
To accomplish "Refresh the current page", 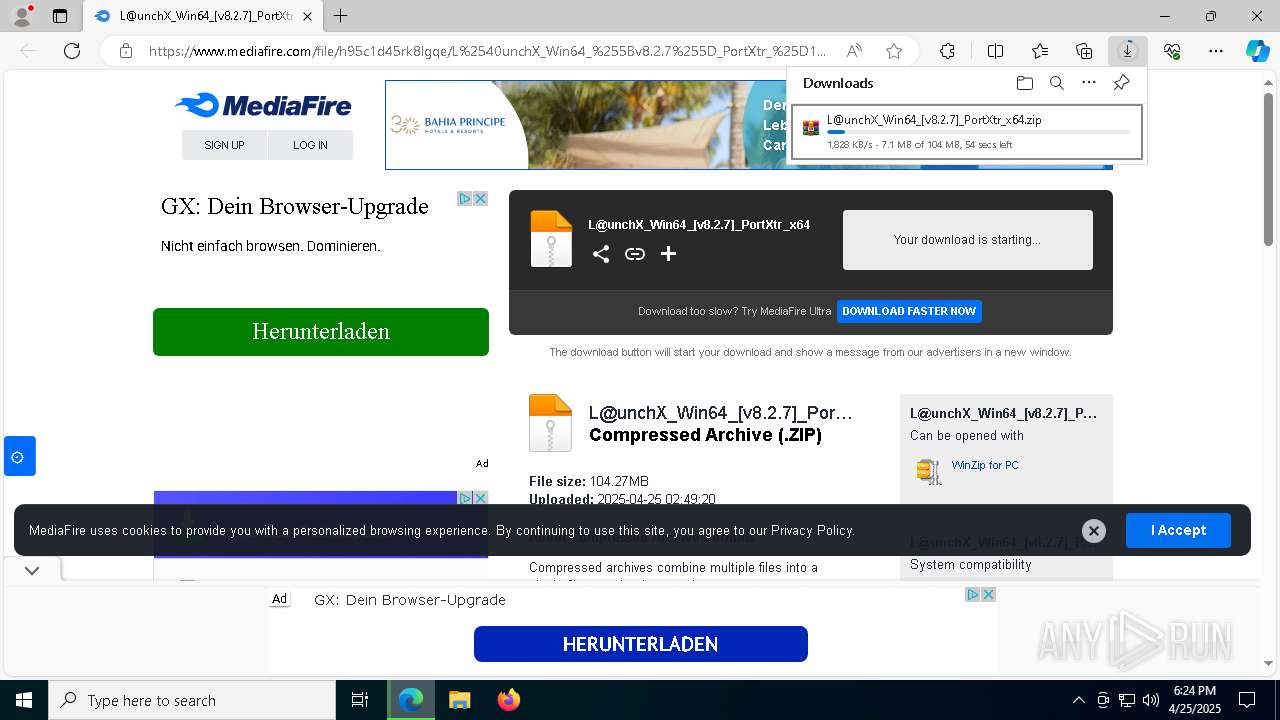I will point(72,51).
